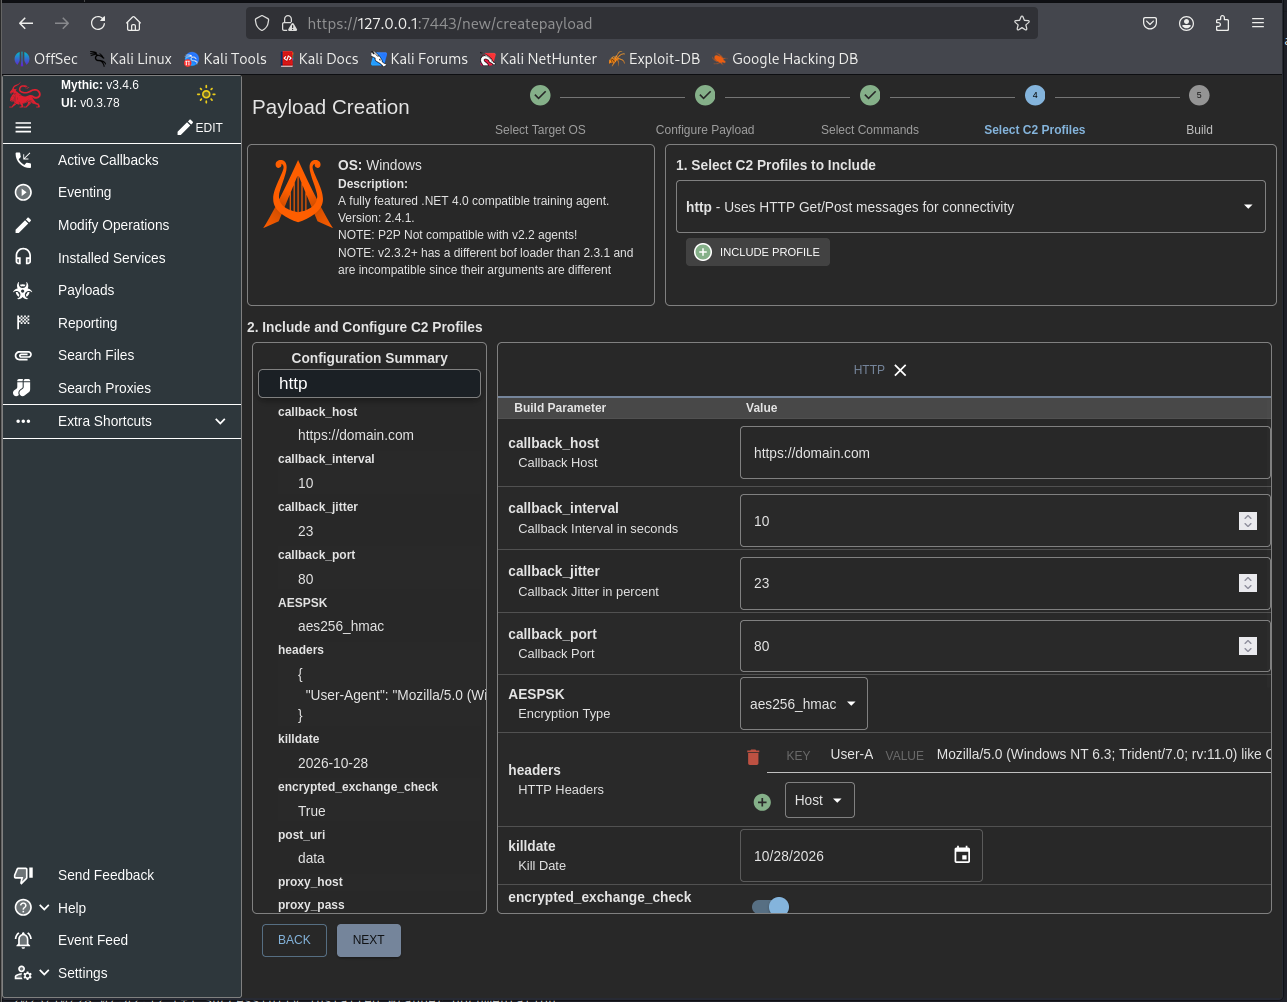Open the killdate calendar picker icon

click(962, 855)
